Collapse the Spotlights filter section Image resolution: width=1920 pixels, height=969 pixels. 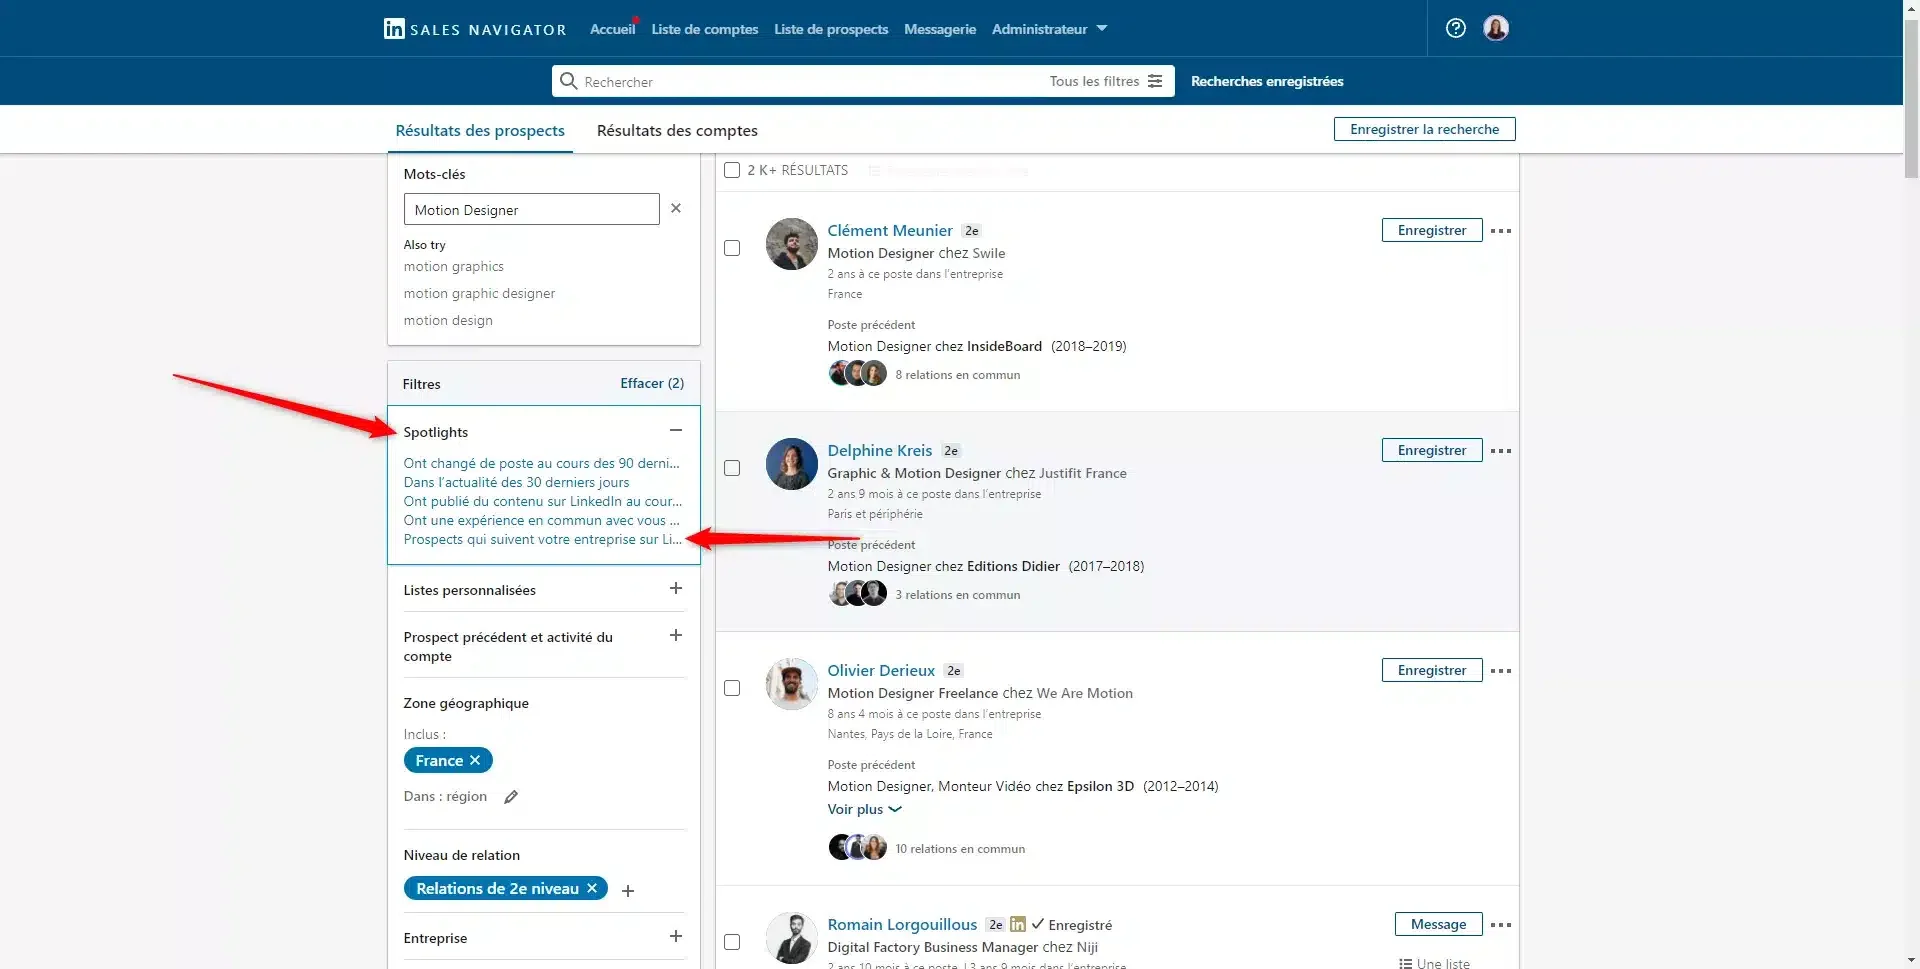click(676, 430)
